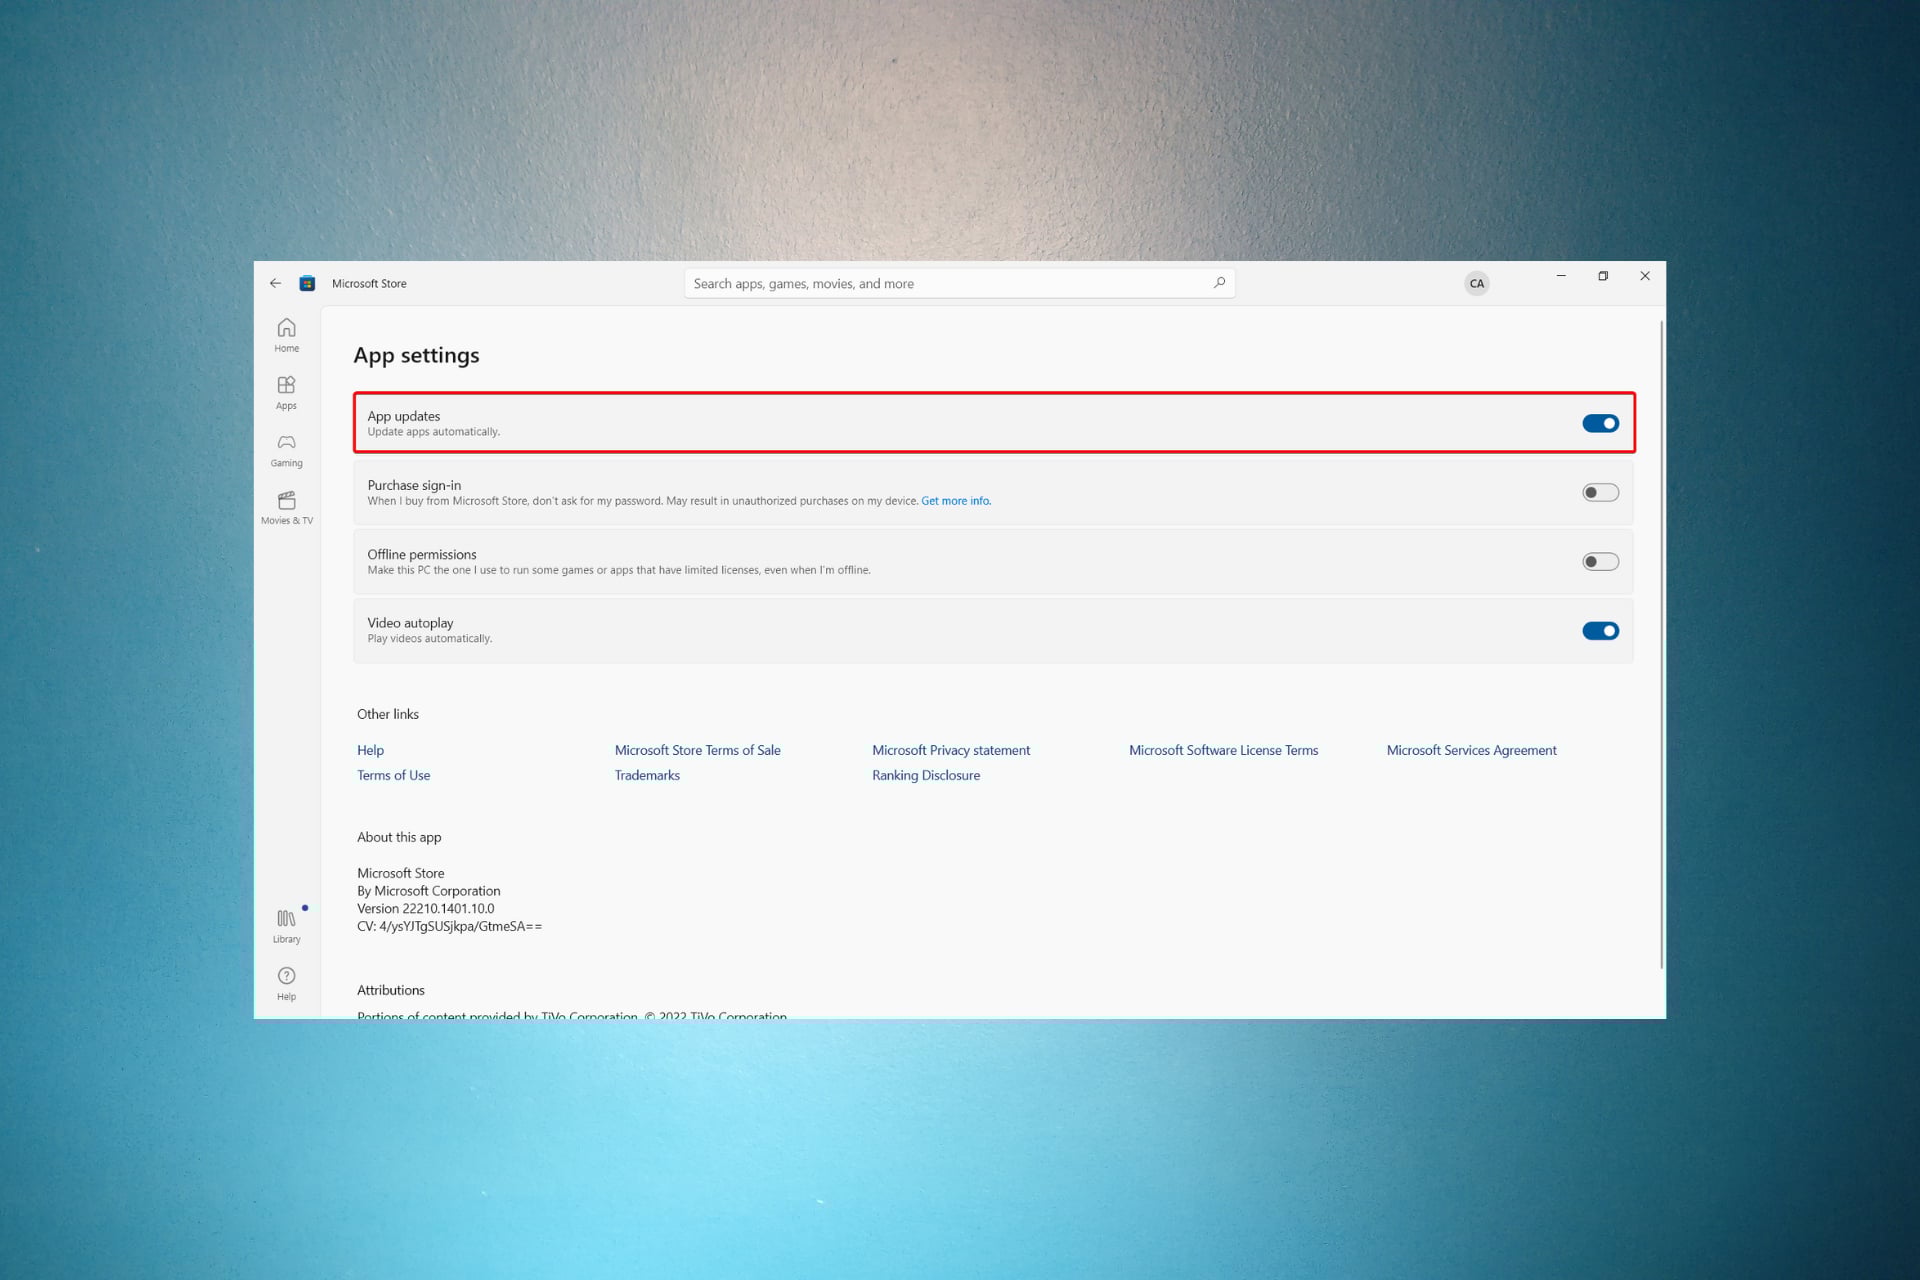Open the Library section
1920x1280 pixels.
286,923
